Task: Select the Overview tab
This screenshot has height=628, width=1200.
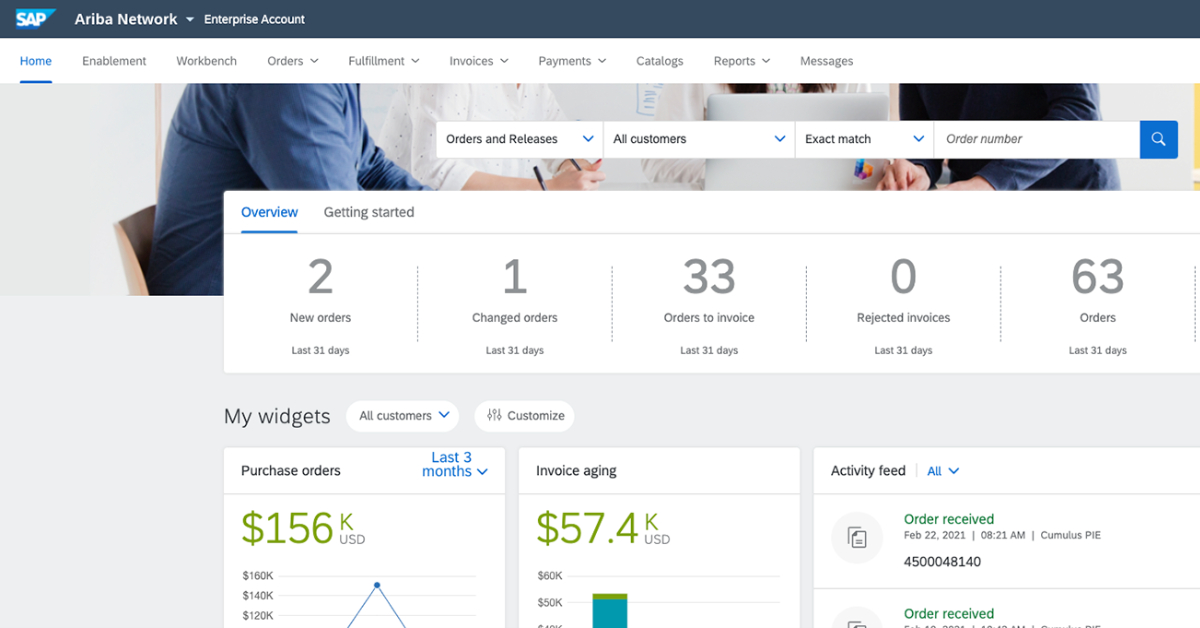Action: [270, 212]
